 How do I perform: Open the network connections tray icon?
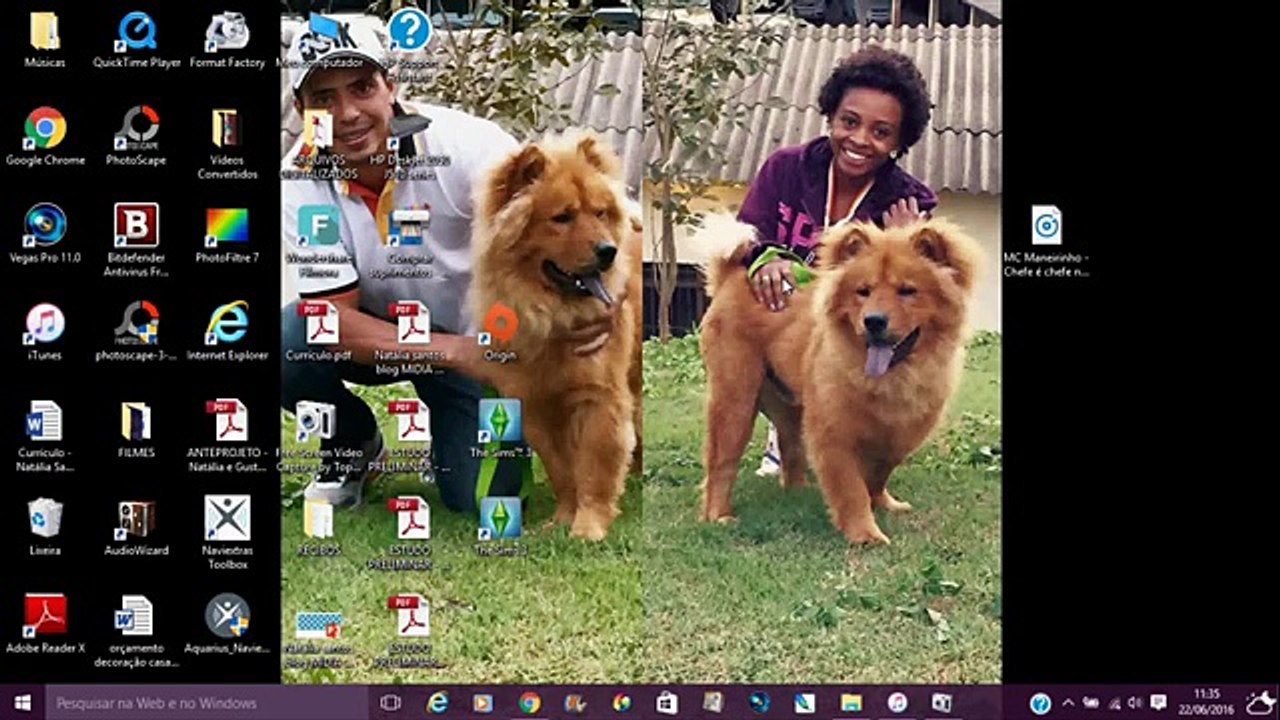pyautogui.click(x=1114, y=703)
